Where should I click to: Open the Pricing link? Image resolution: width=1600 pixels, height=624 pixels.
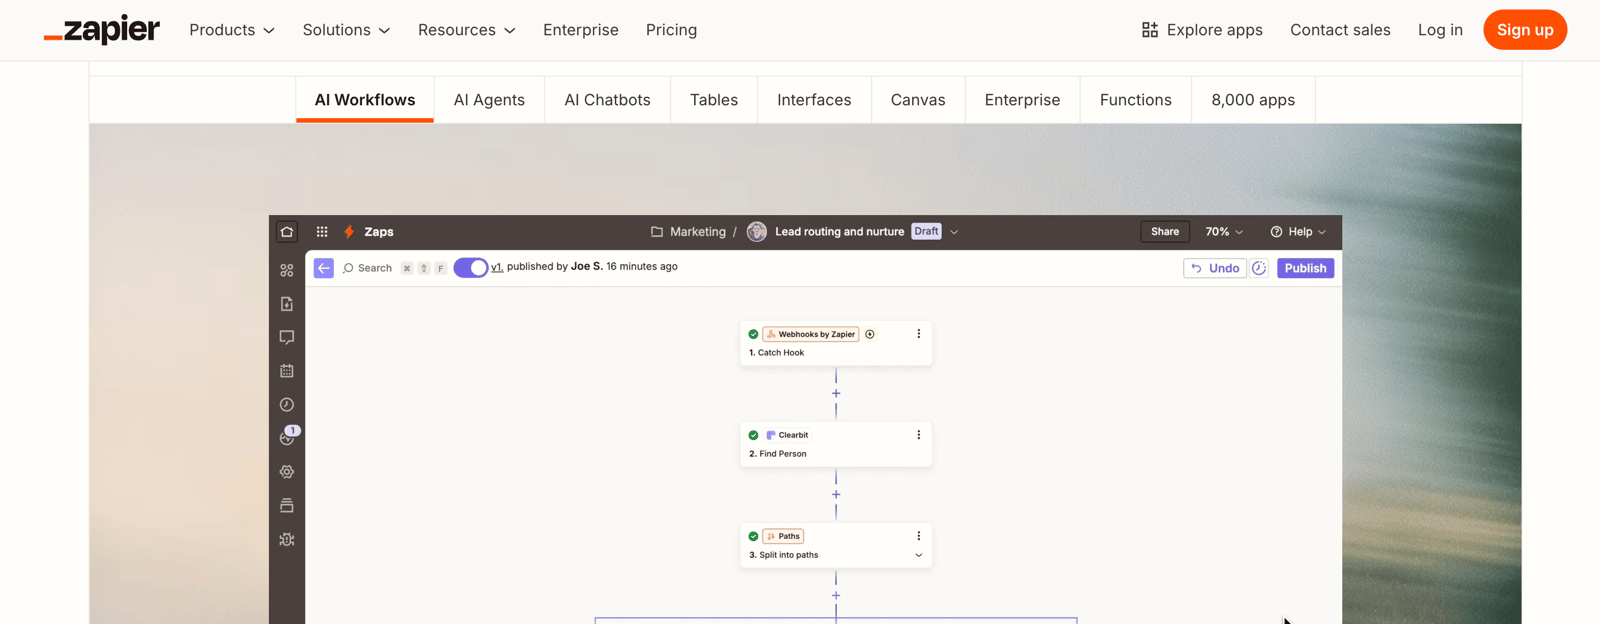pyautogui.click(x=671, y=30)
